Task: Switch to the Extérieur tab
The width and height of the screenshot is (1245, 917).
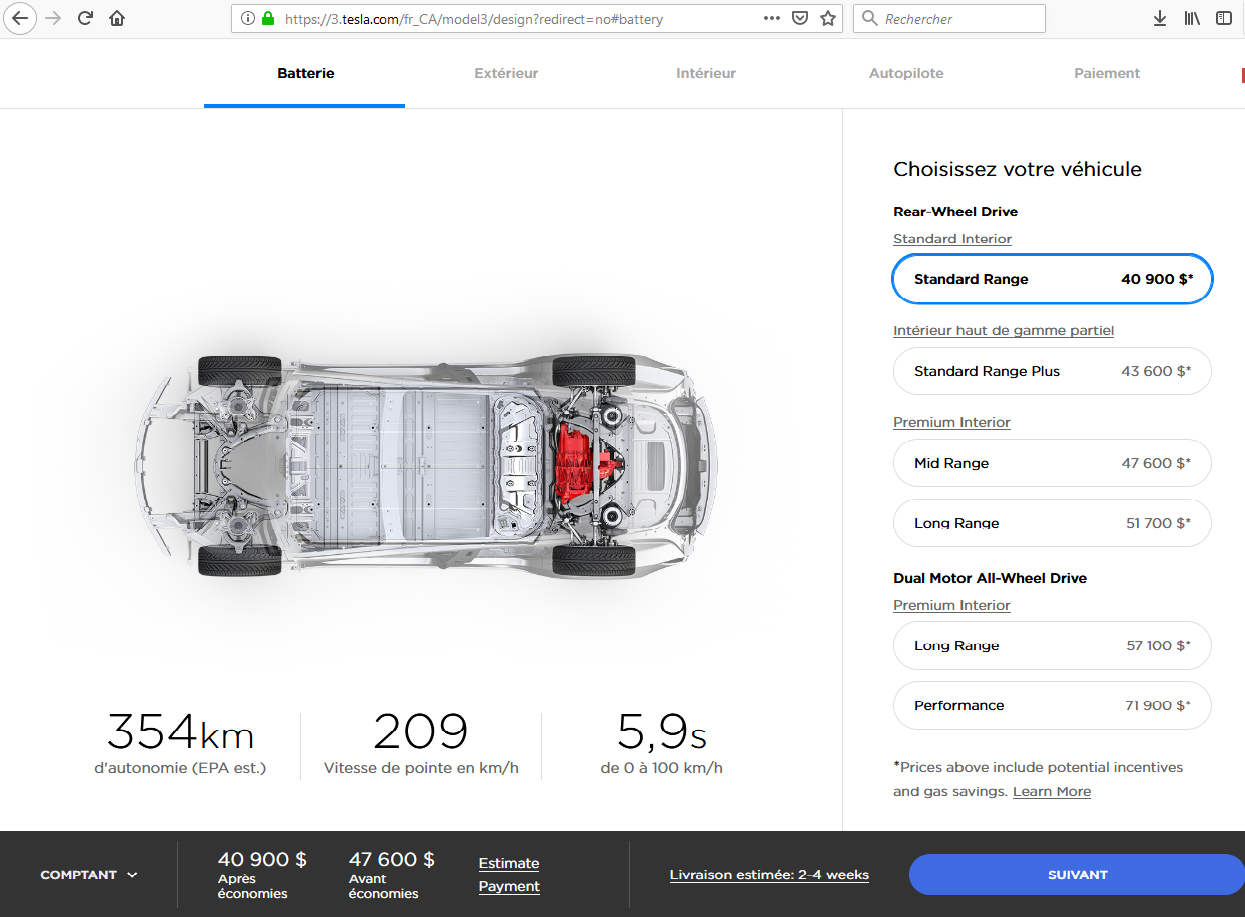Action: pyautogui.click(x=506, y=73)
